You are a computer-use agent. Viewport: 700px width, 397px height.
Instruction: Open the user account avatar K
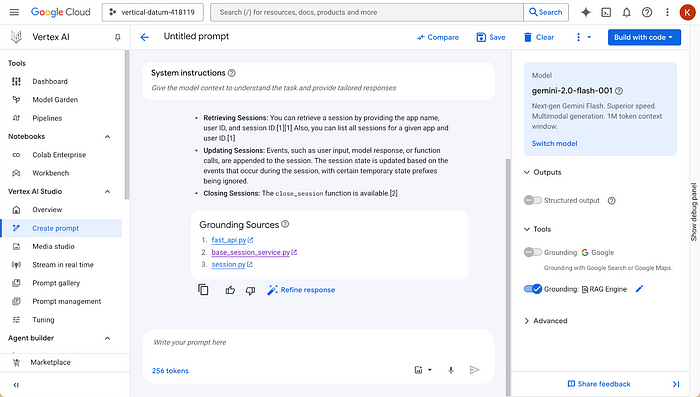coord(687,13)
